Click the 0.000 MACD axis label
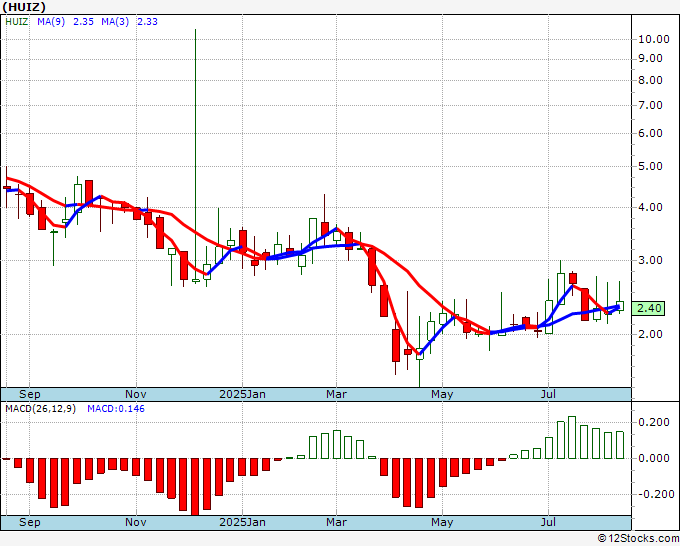Image resolution: width=680 pixels, height=546 pixels. click(654, 458)
